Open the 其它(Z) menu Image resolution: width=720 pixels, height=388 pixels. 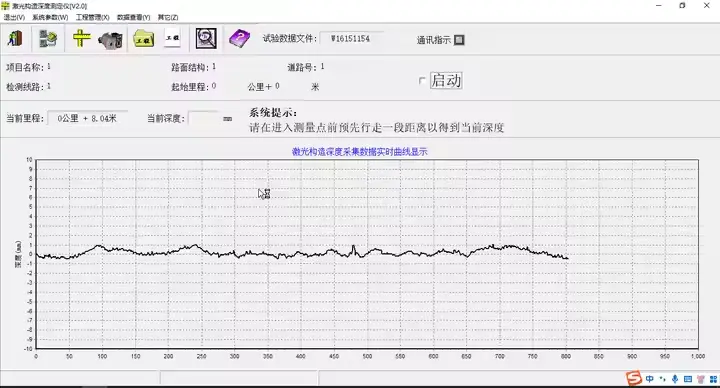coord(168,17)
